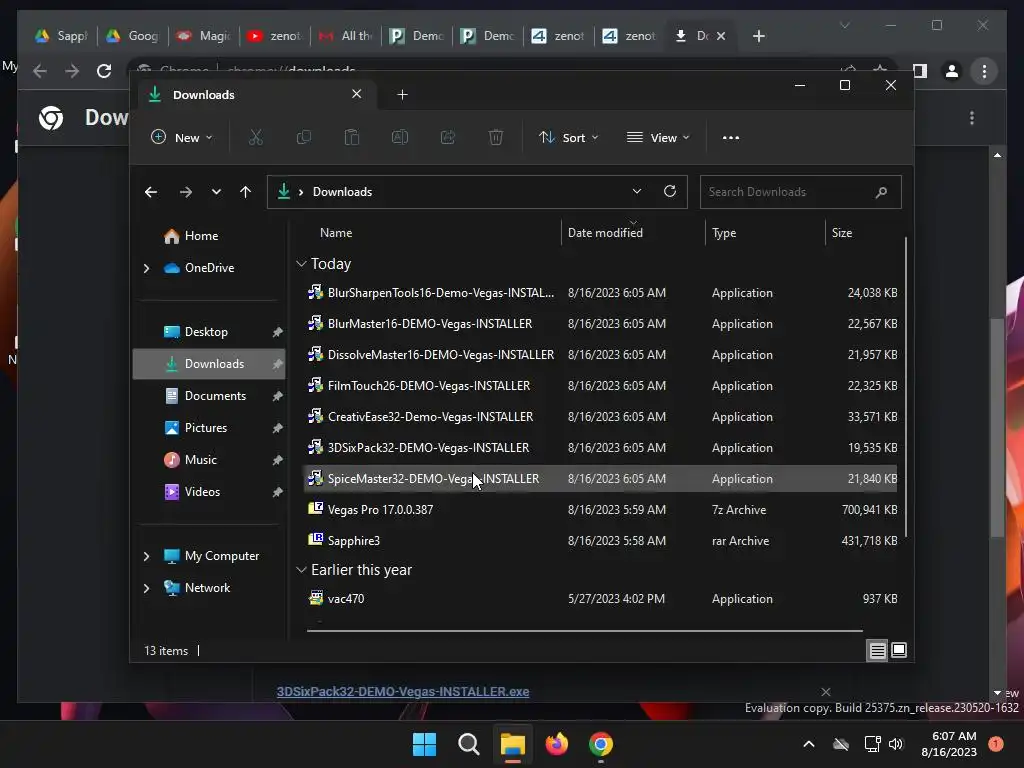Select the vac470 application file
Screen dimensions: 1024x768
click(601, 599)
